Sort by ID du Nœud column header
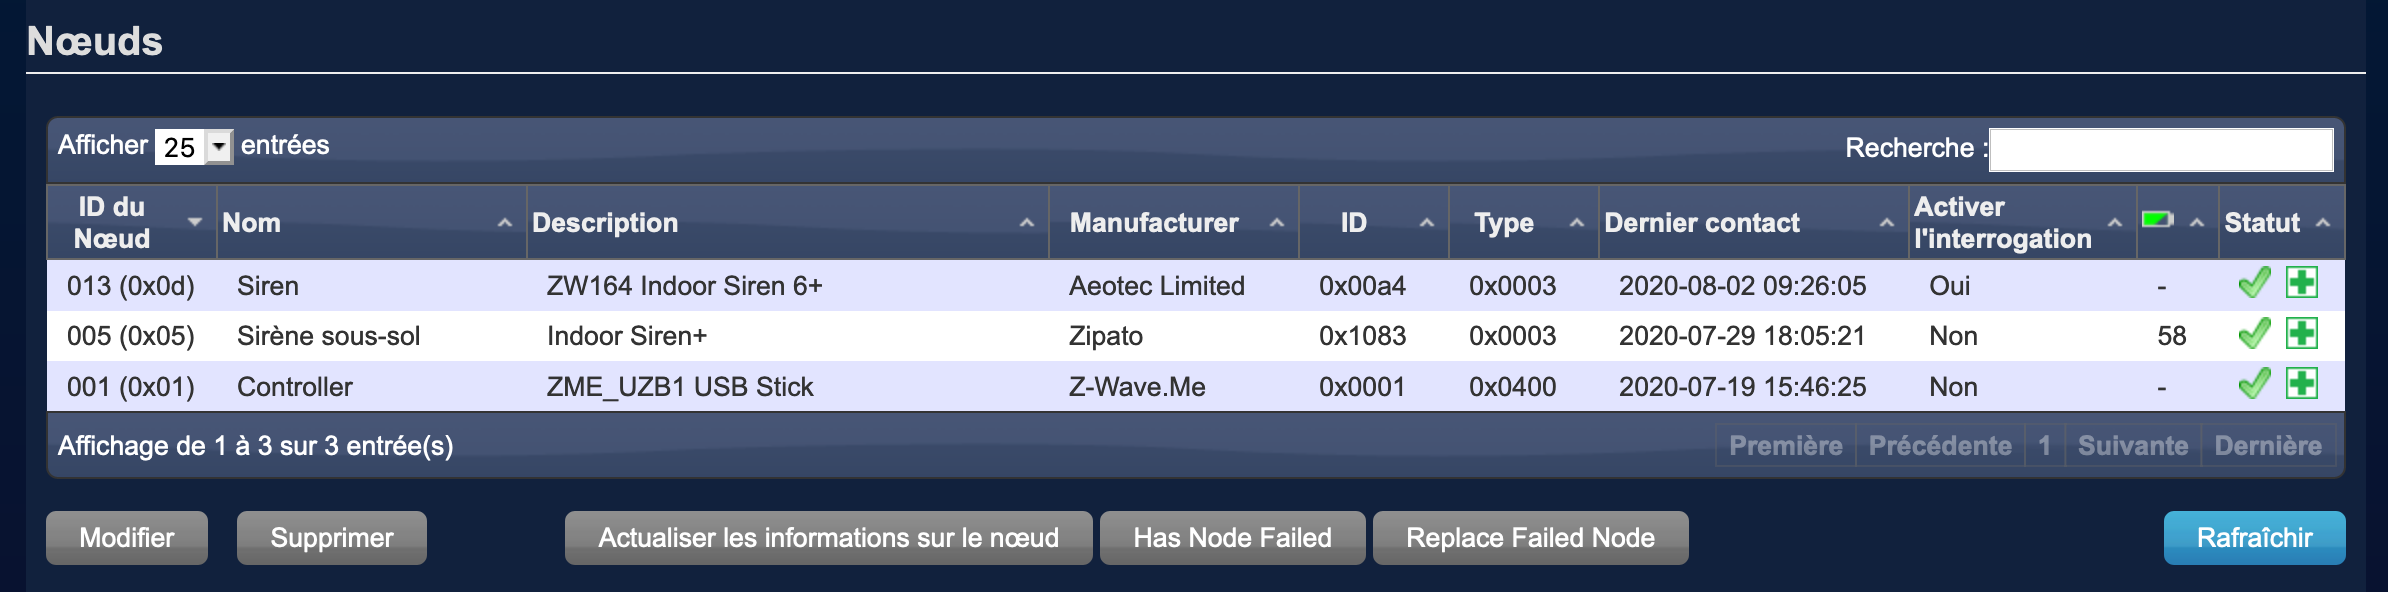The image size is (2388, 592). [x=131, y=222]
